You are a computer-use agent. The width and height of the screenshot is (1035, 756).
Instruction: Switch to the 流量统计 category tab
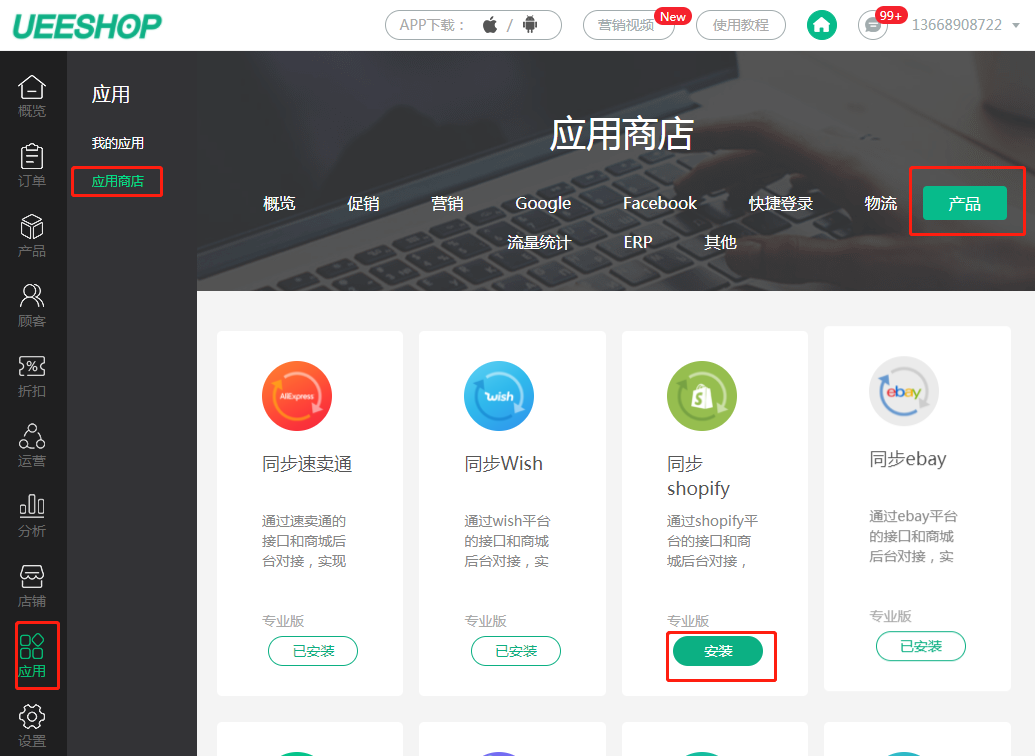(x=539, y=242)
